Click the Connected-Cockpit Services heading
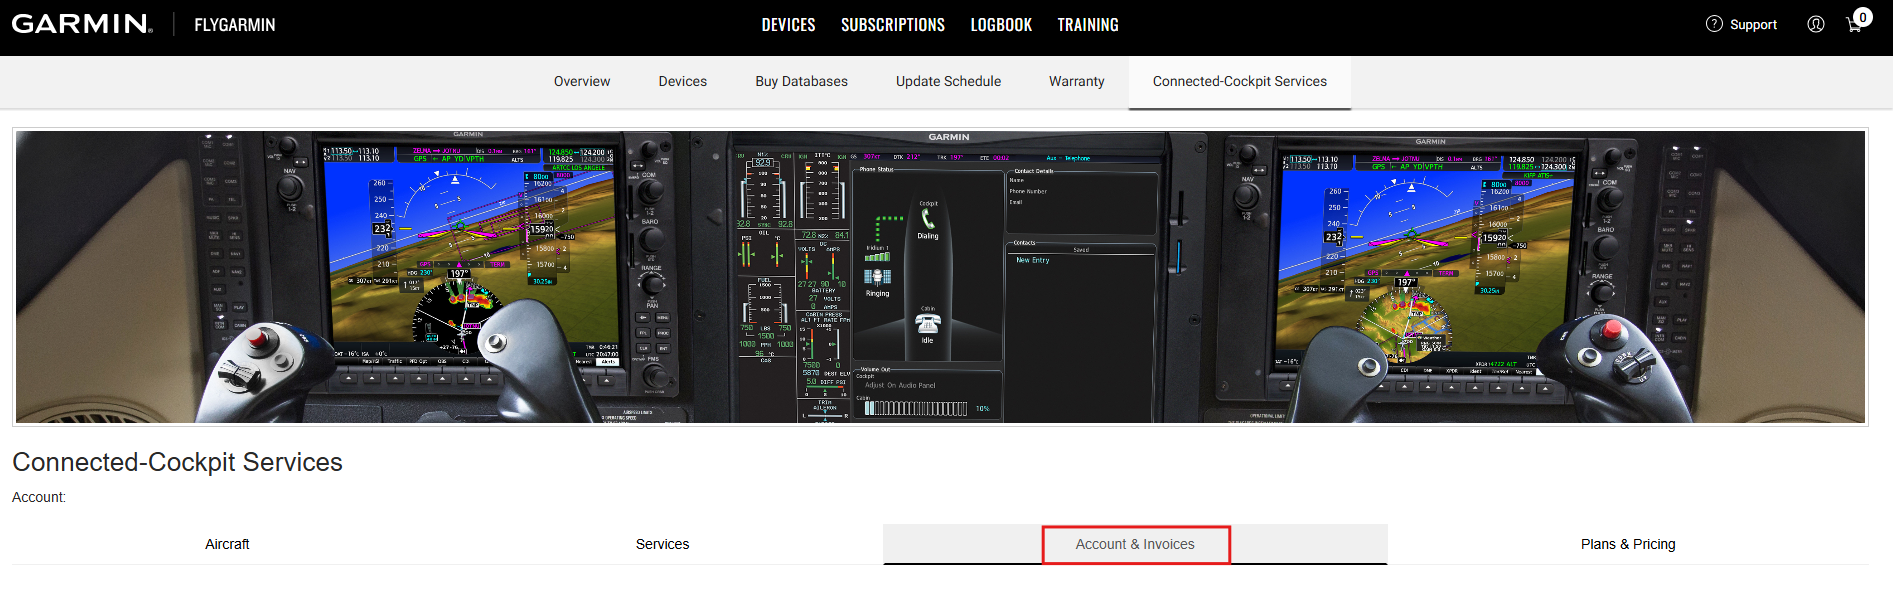Image resolution: width=1893 pixels, height=595 pixels. tap(177, 462)
